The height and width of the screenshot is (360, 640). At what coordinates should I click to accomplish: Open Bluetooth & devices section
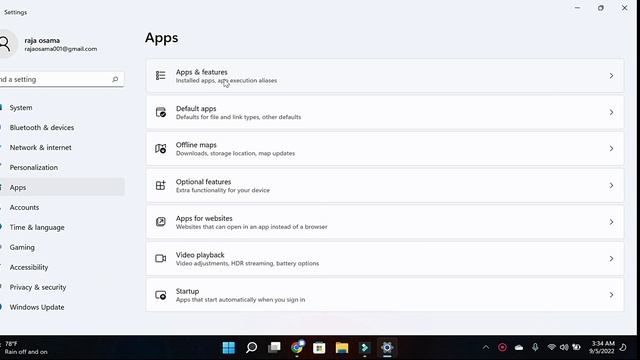62,127
